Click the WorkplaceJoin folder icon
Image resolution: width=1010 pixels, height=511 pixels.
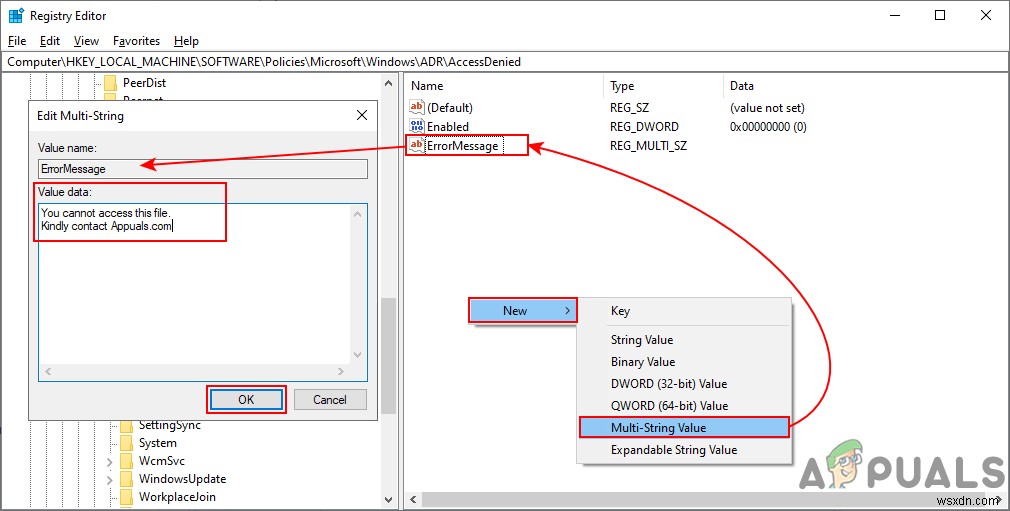126,497
